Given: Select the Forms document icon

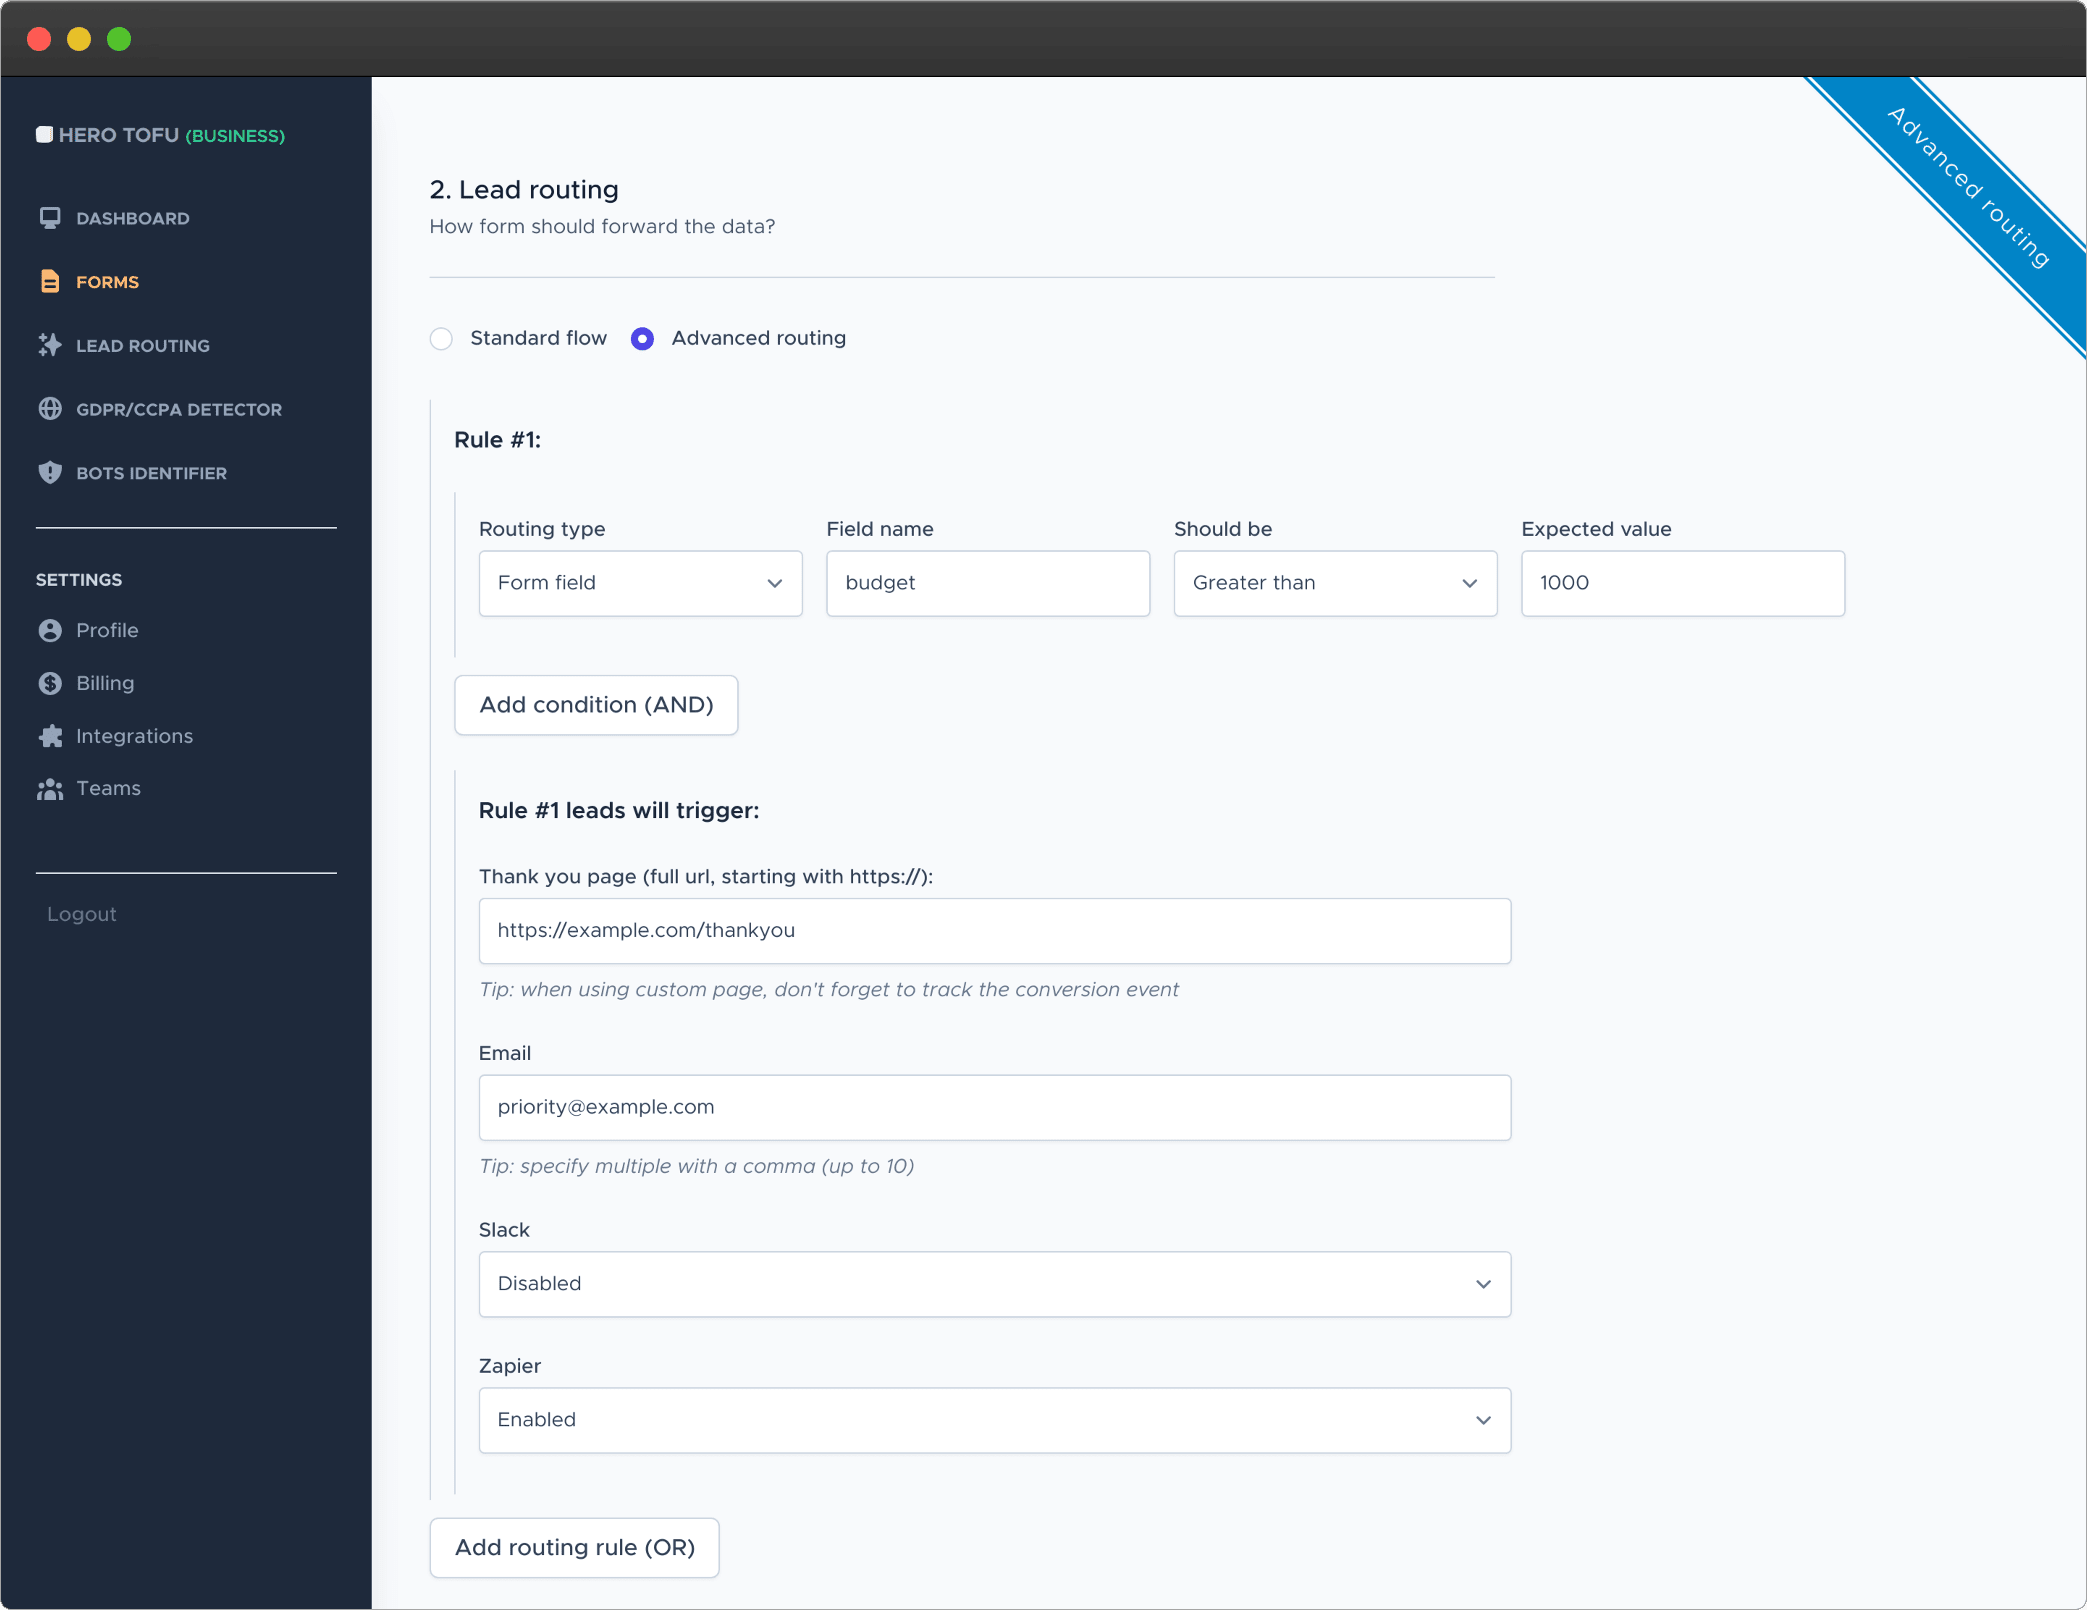Looking at the screenshot, I should (x=50, y=281).
